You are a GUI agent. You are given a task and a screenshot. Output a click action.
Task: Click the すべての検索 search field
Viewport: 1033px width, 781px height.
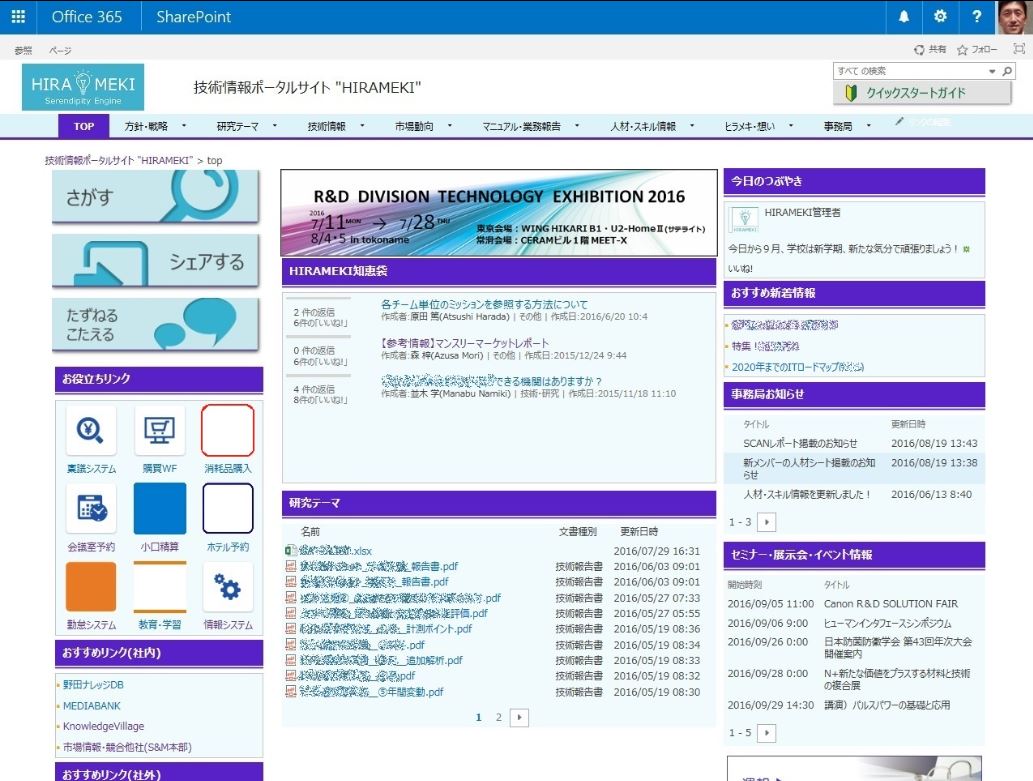[909, 71]
